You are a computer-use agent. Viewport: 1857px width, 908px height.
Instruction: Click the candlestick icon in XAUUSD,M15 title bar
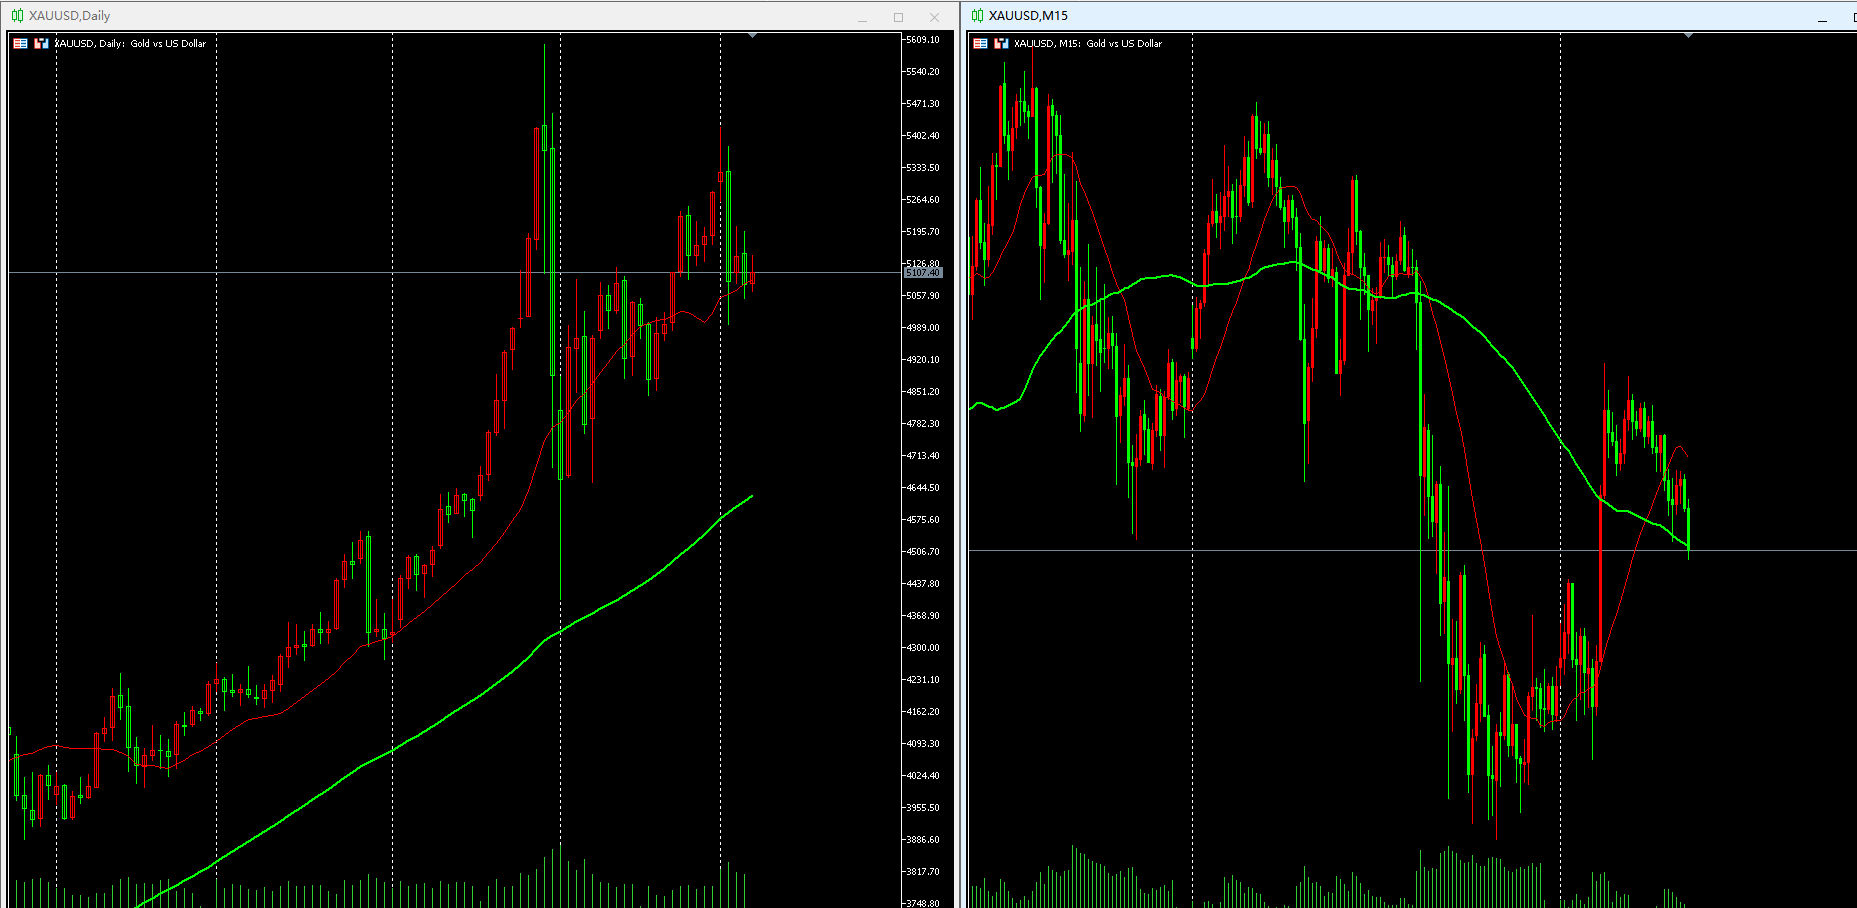(977, 16)
